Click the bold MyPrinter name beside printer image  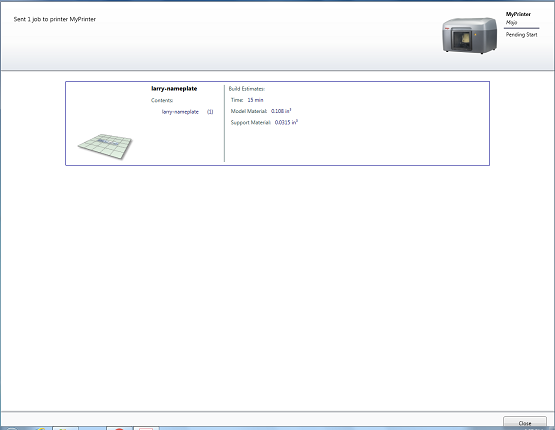point(518,14)
